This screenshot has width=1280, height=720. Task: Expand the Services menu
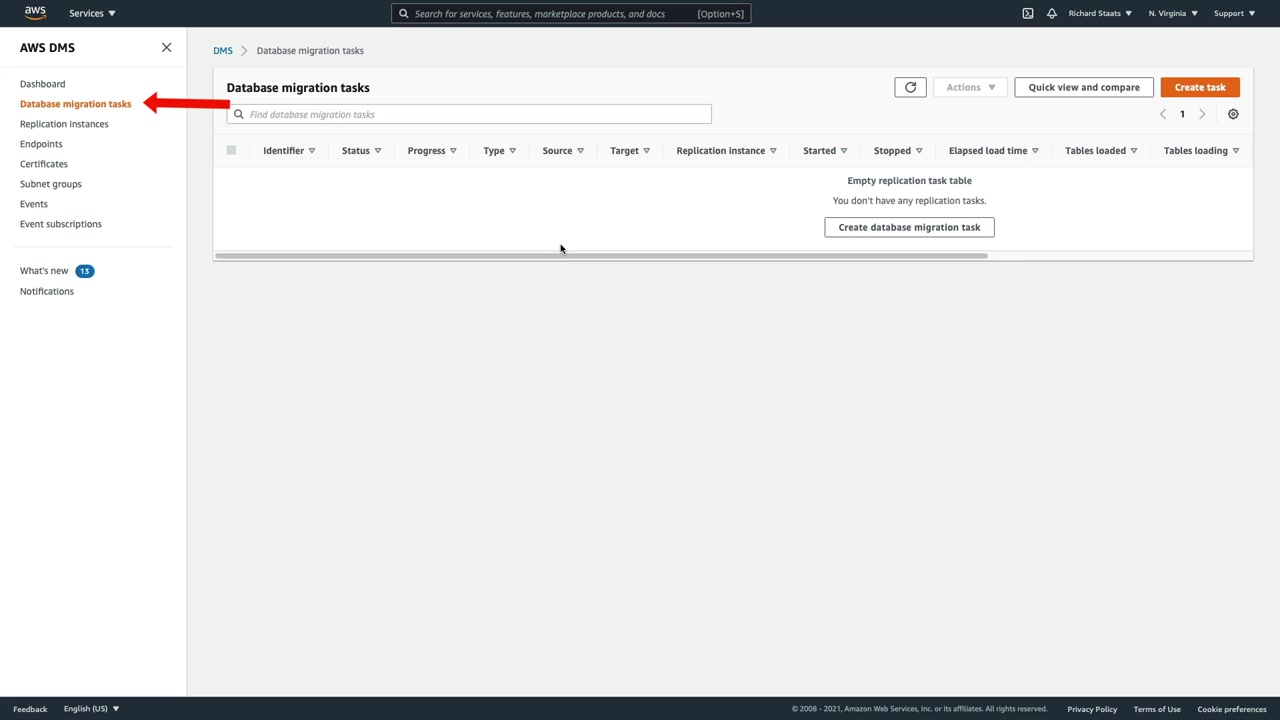[x=92, y=13]
